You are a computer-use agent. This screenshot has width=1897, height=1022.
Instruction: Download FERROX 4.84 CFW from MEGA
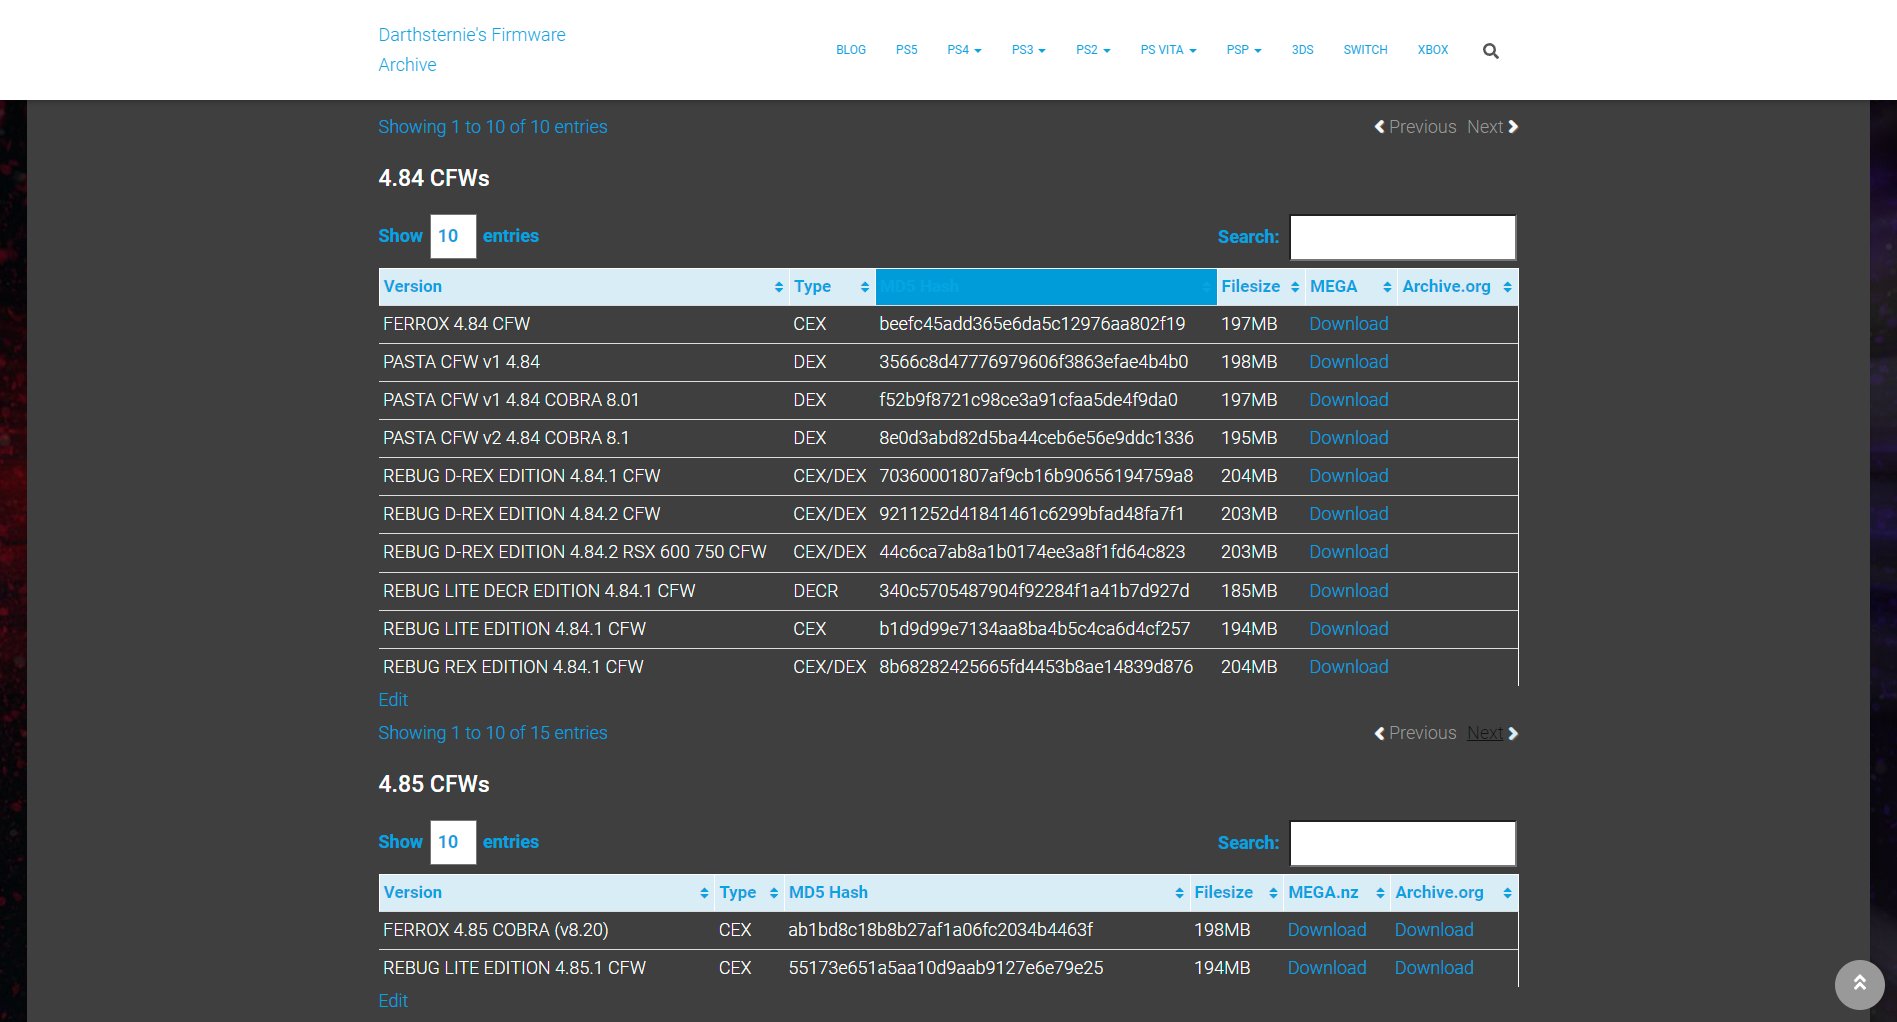tap(1348, 324)
